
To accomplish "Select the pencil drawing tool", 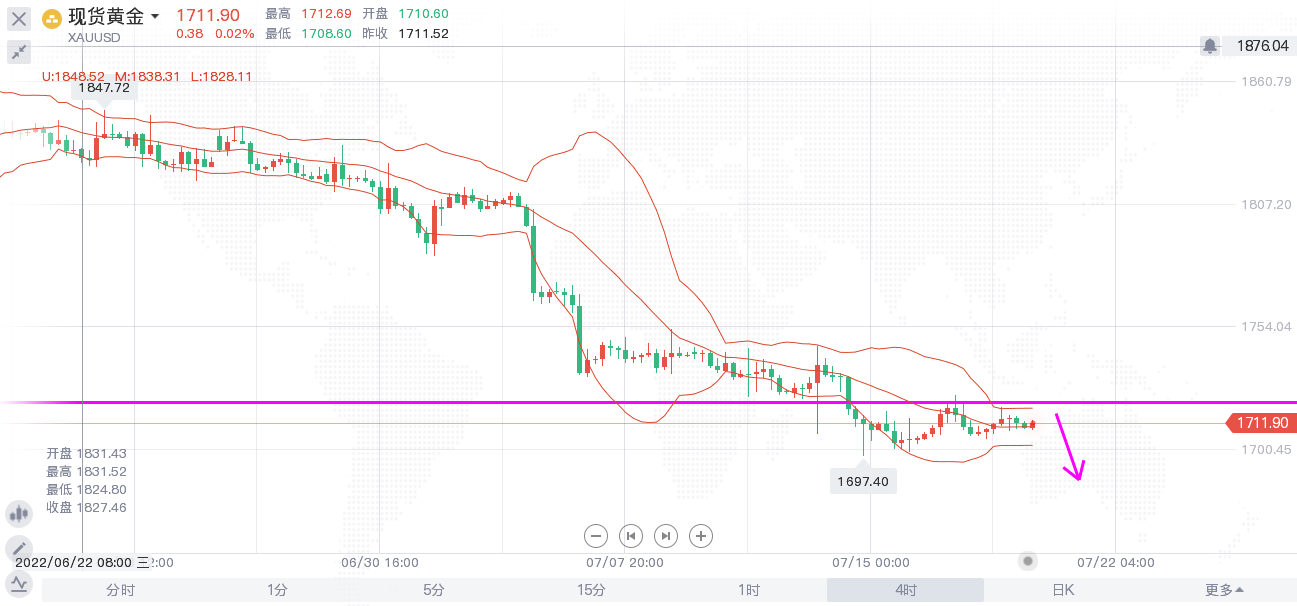I will [x=19, y=548].
